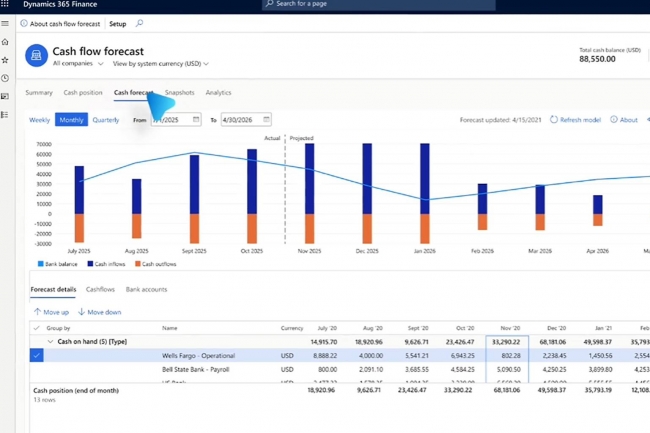The image size is (650, 433).
Task: Click the 33,290.22 Cash on hand cell
Action: coord(507,342)
